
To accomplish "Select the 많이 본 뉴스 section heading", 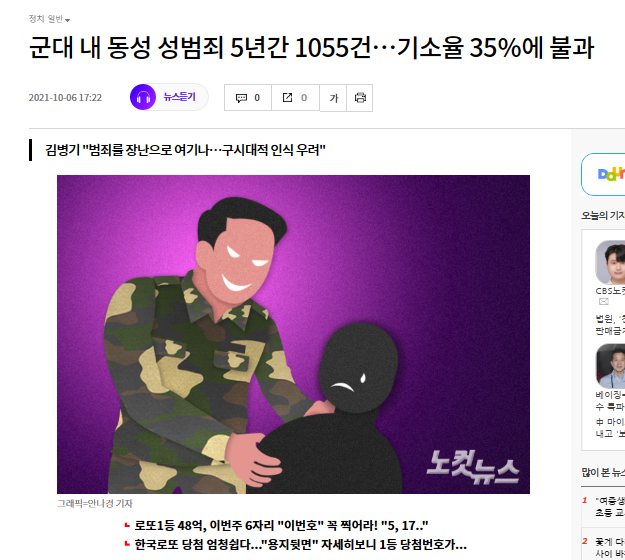I will click(603, 472).
